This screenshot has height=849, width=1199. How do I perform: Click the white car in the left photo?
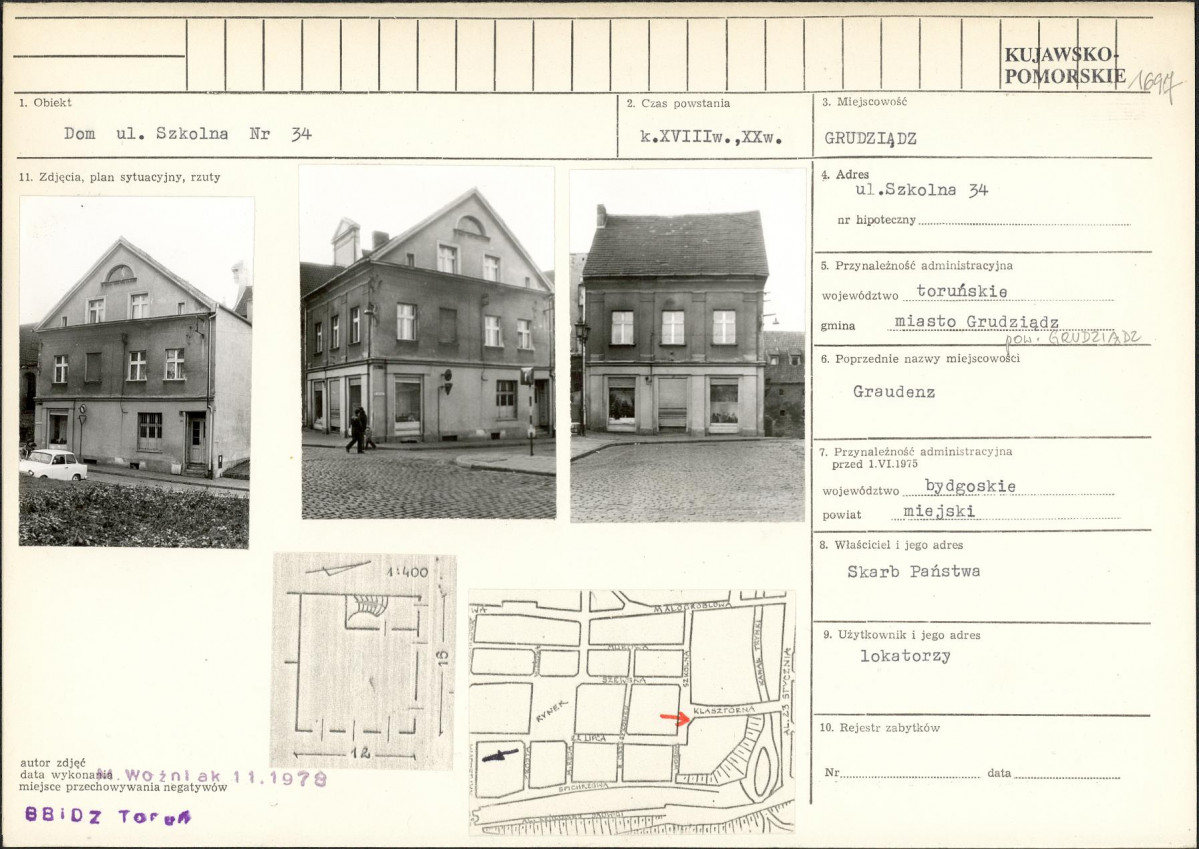tap(53, 464)
